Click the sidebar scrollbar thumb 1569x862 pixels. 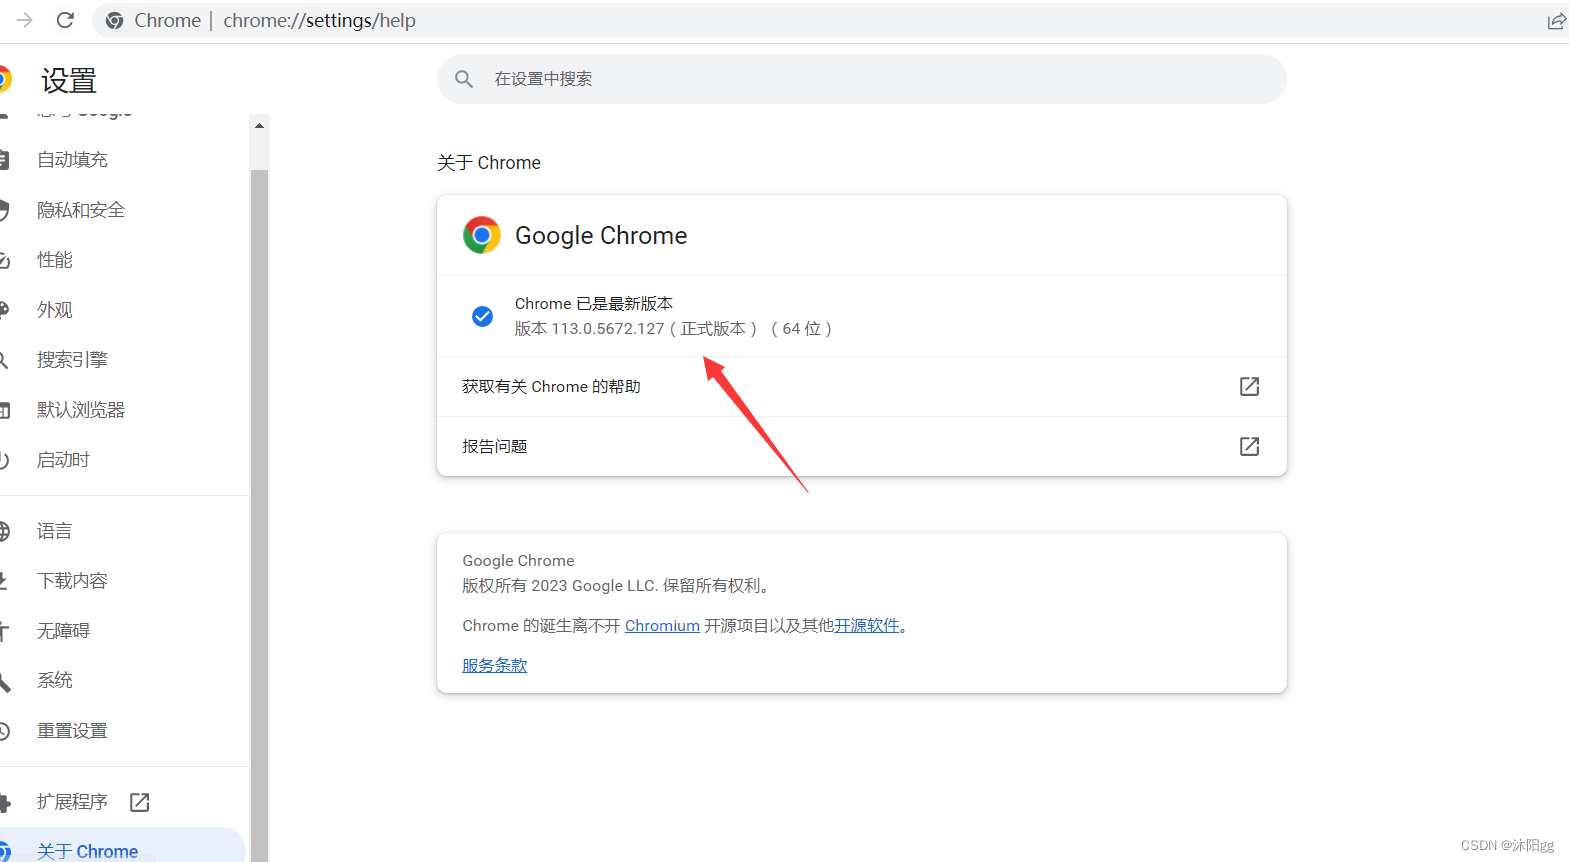(260, 515)
